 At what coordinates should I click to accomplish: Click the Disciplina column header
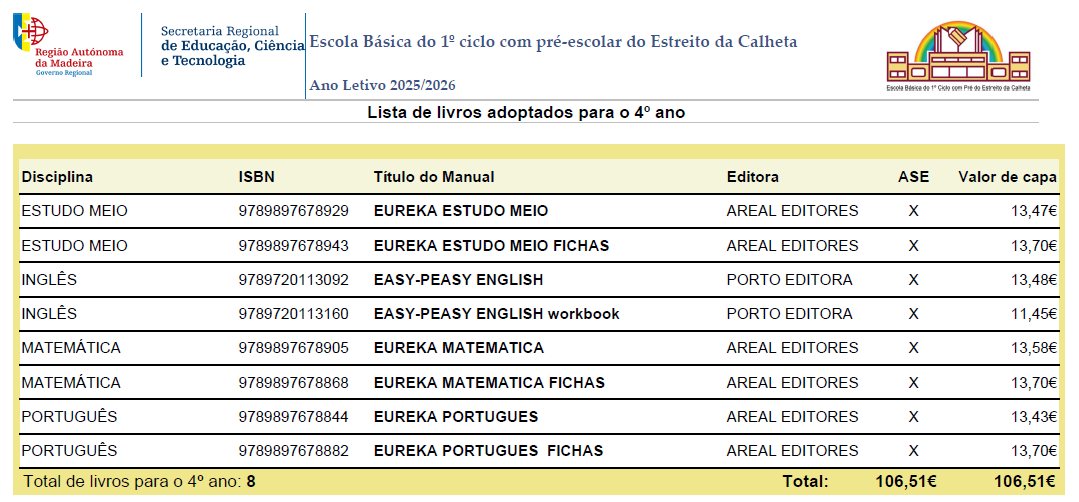pos(57,177)
